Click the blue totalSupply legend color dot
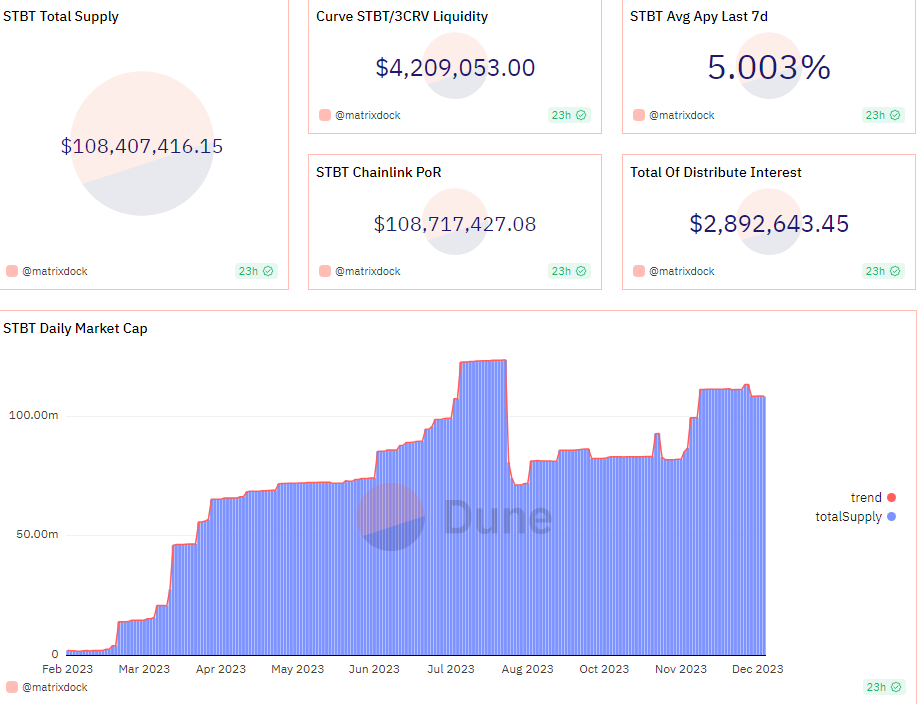Viewport: 918px width, 704px height. click(891, 517)
